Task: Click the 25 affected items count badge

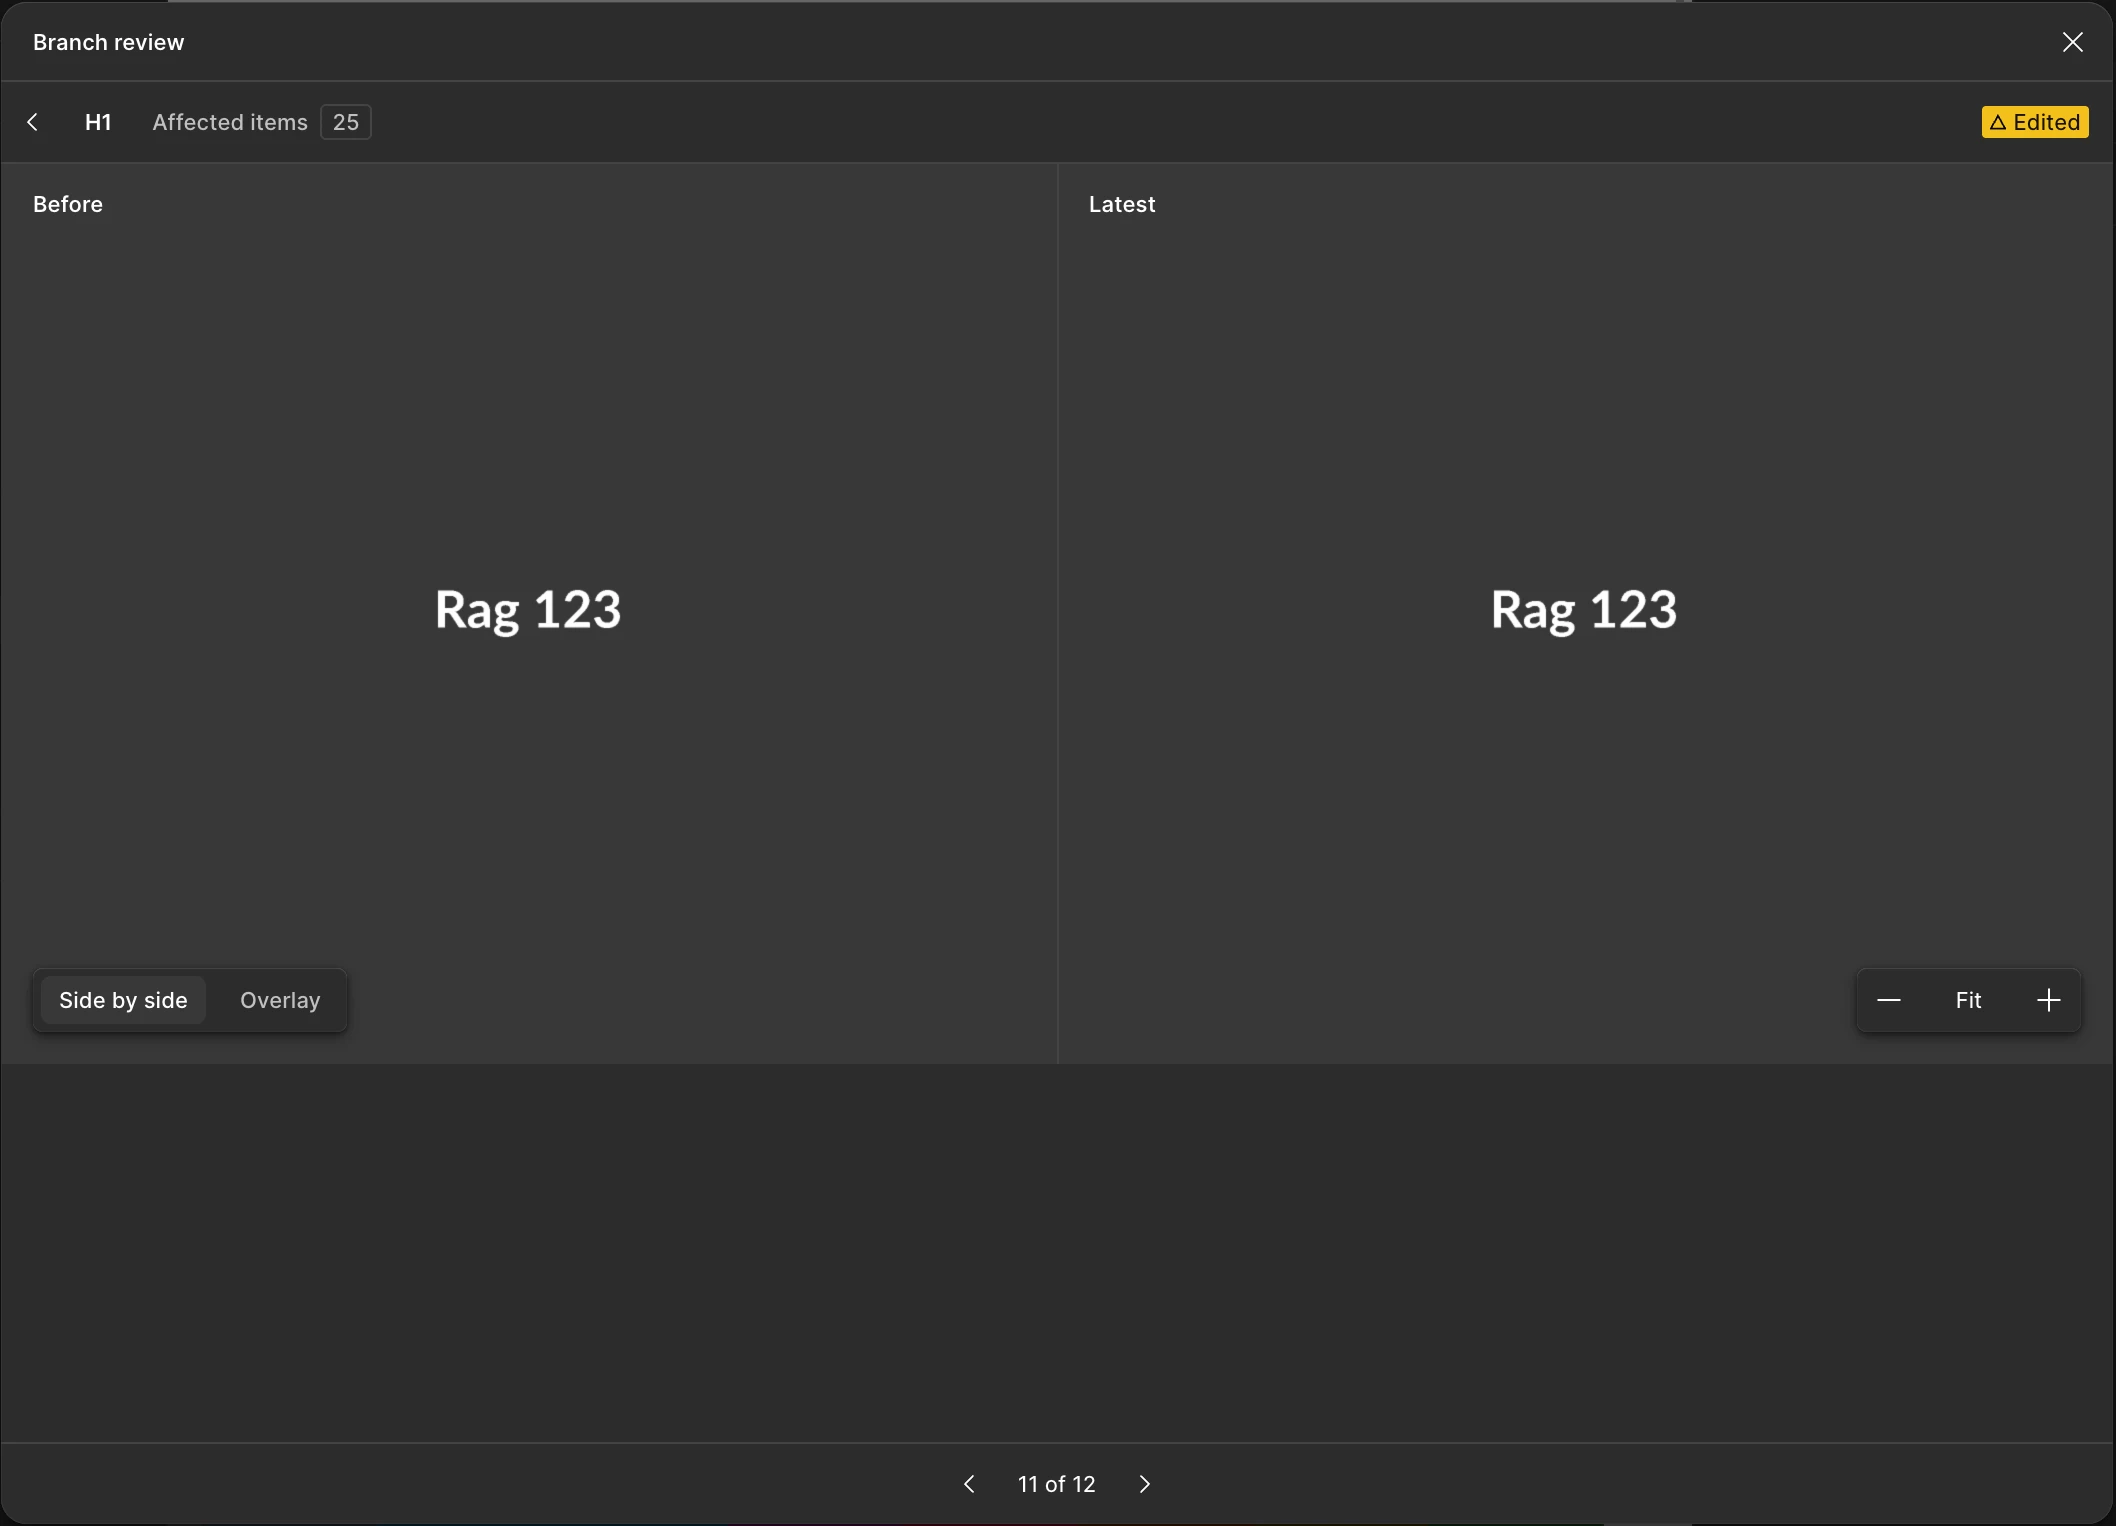Action: [345, 122]
